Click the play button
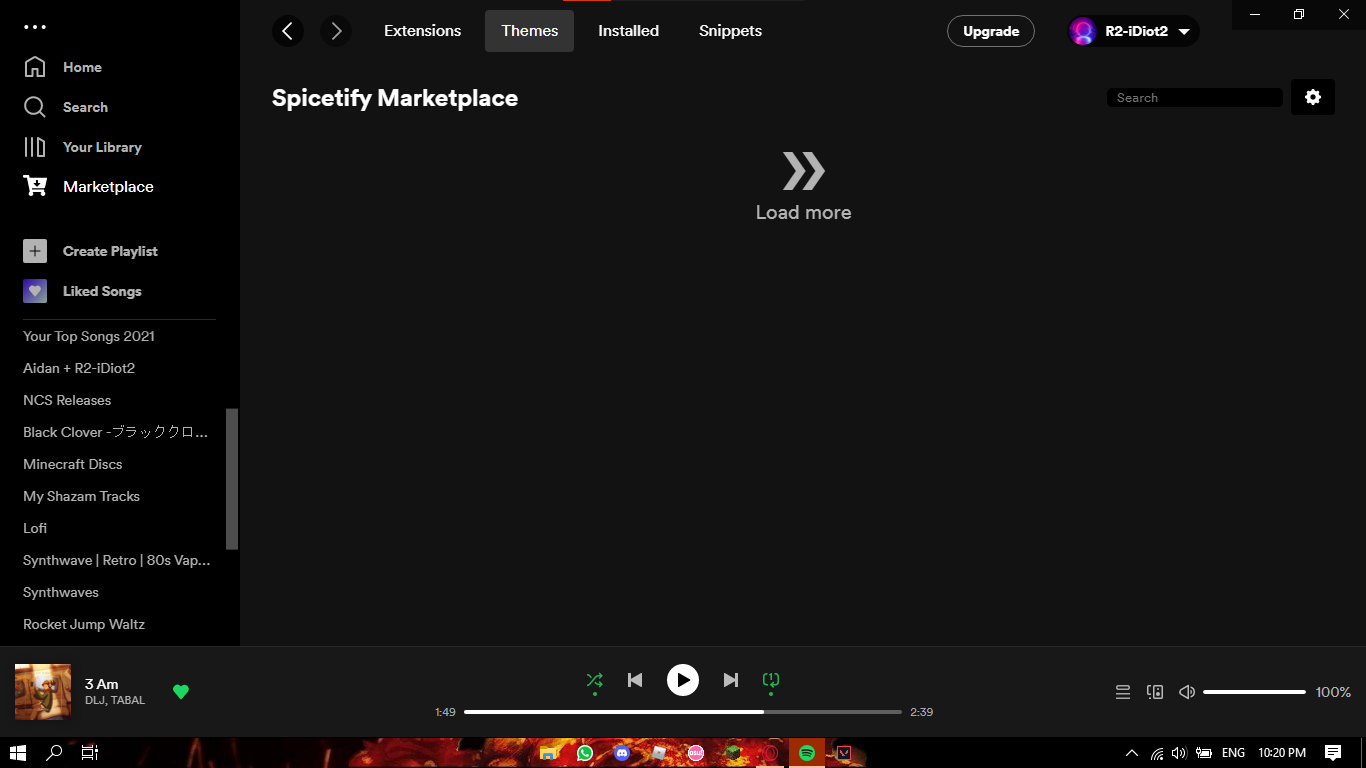The width and height of the screenshot is (1366, 768). (x=683, y=680)
